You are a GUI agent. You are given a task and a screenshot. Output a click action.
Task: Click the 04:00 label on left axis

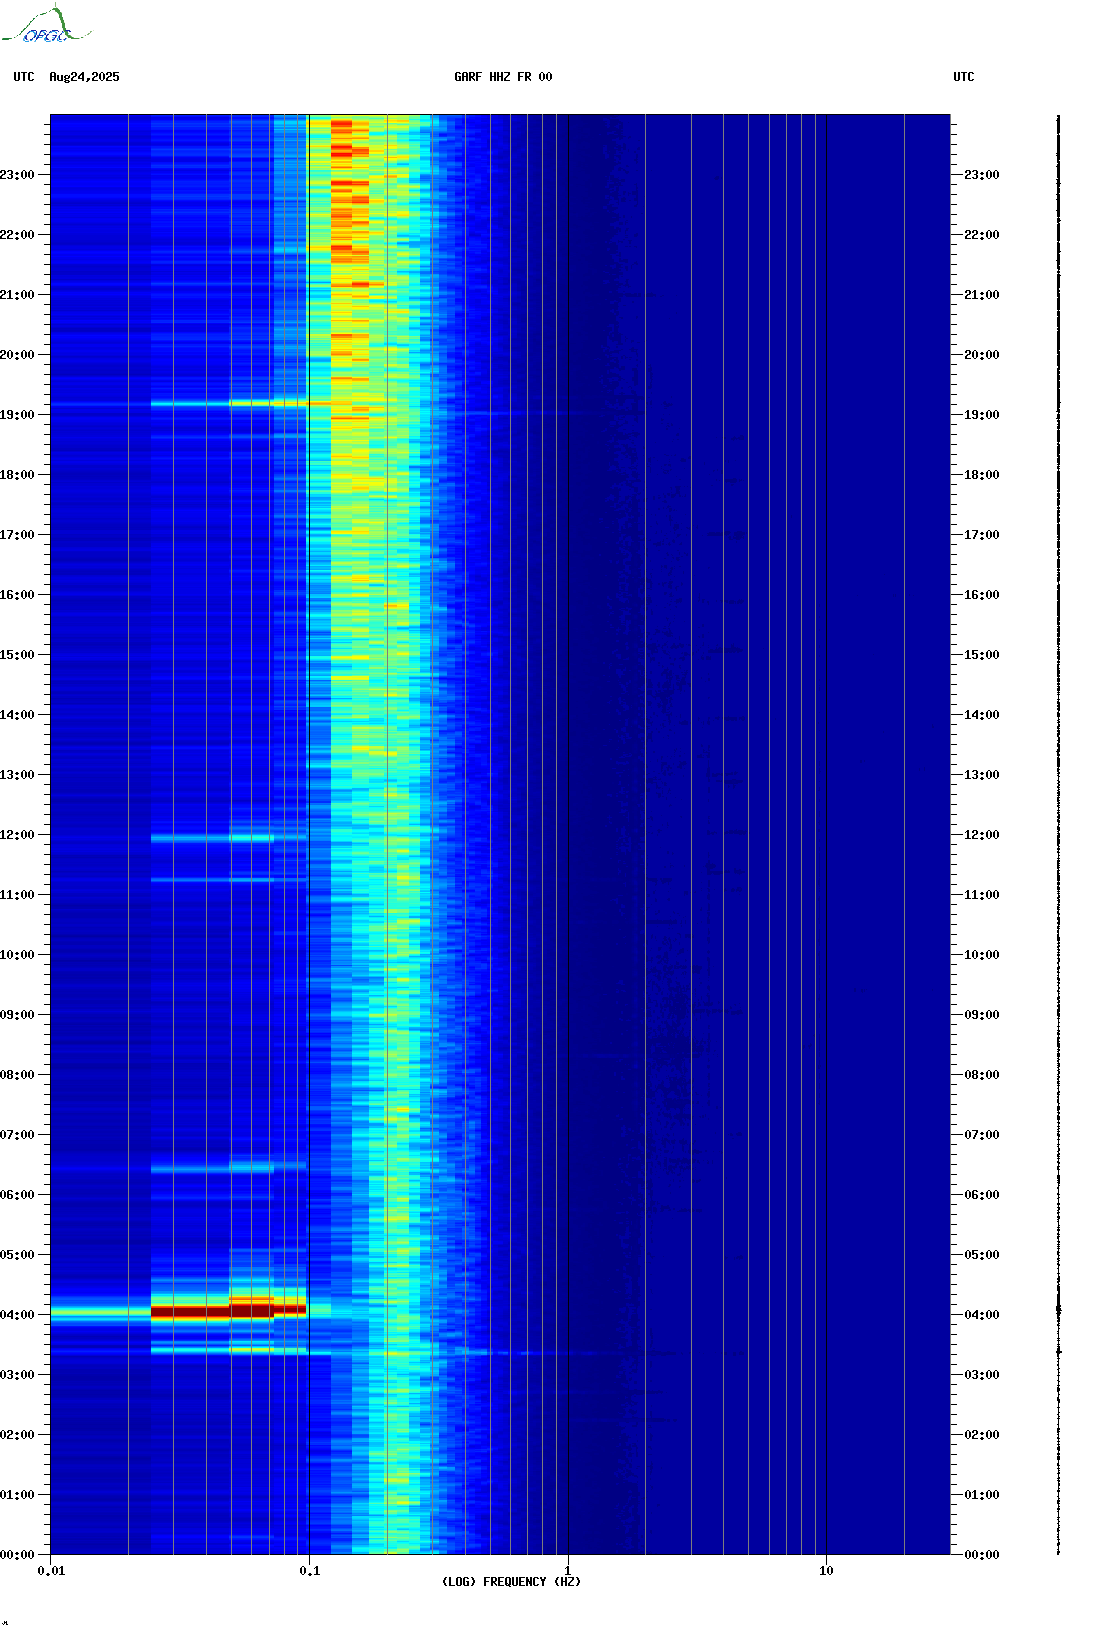(17, 1315)
